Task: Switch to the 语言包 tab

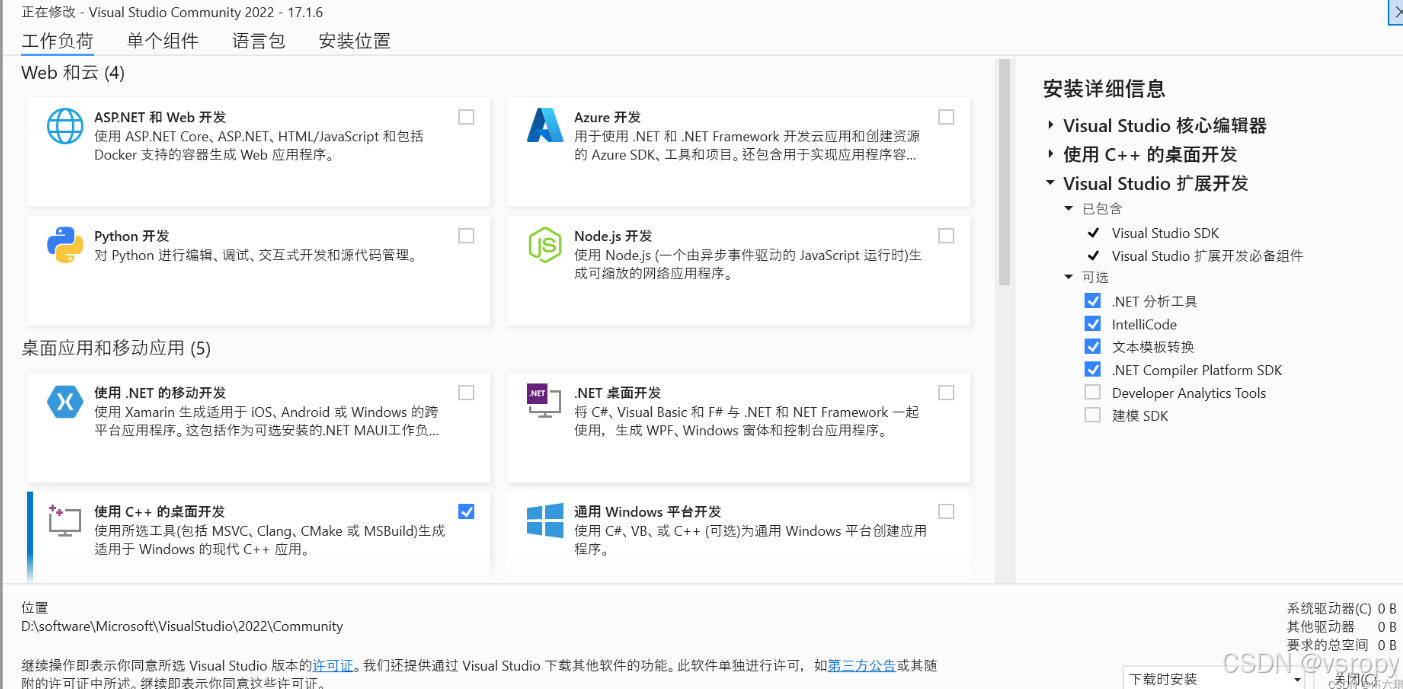Action: (x=259, y=41)
